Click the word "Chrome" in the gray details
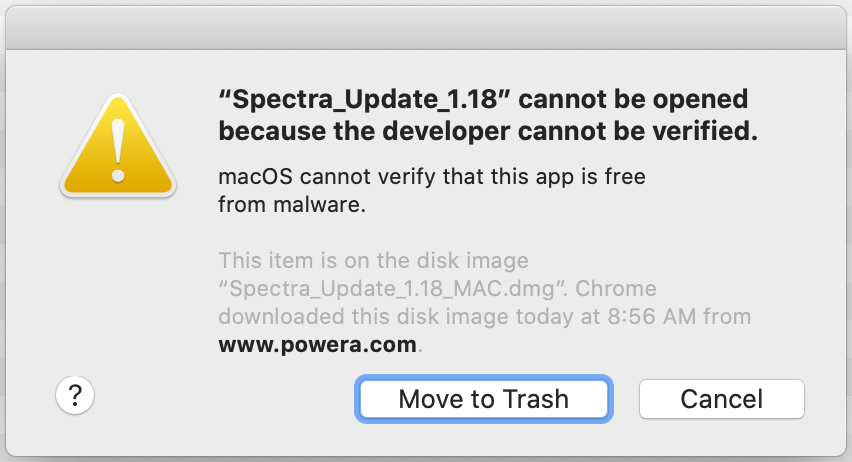 pos(616,289)
